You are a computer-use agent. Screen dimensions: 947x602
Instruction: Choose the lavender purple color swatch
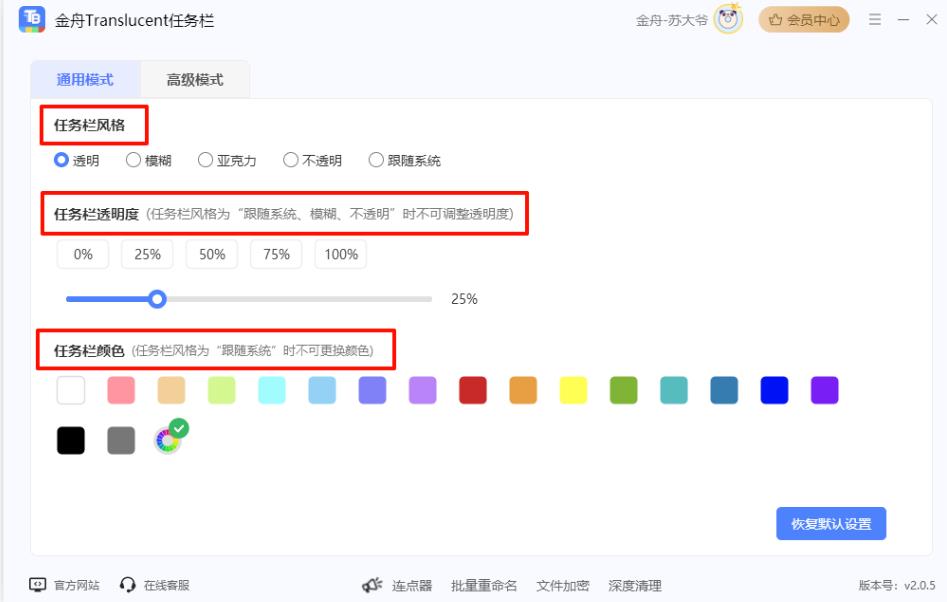coord(422,390)
